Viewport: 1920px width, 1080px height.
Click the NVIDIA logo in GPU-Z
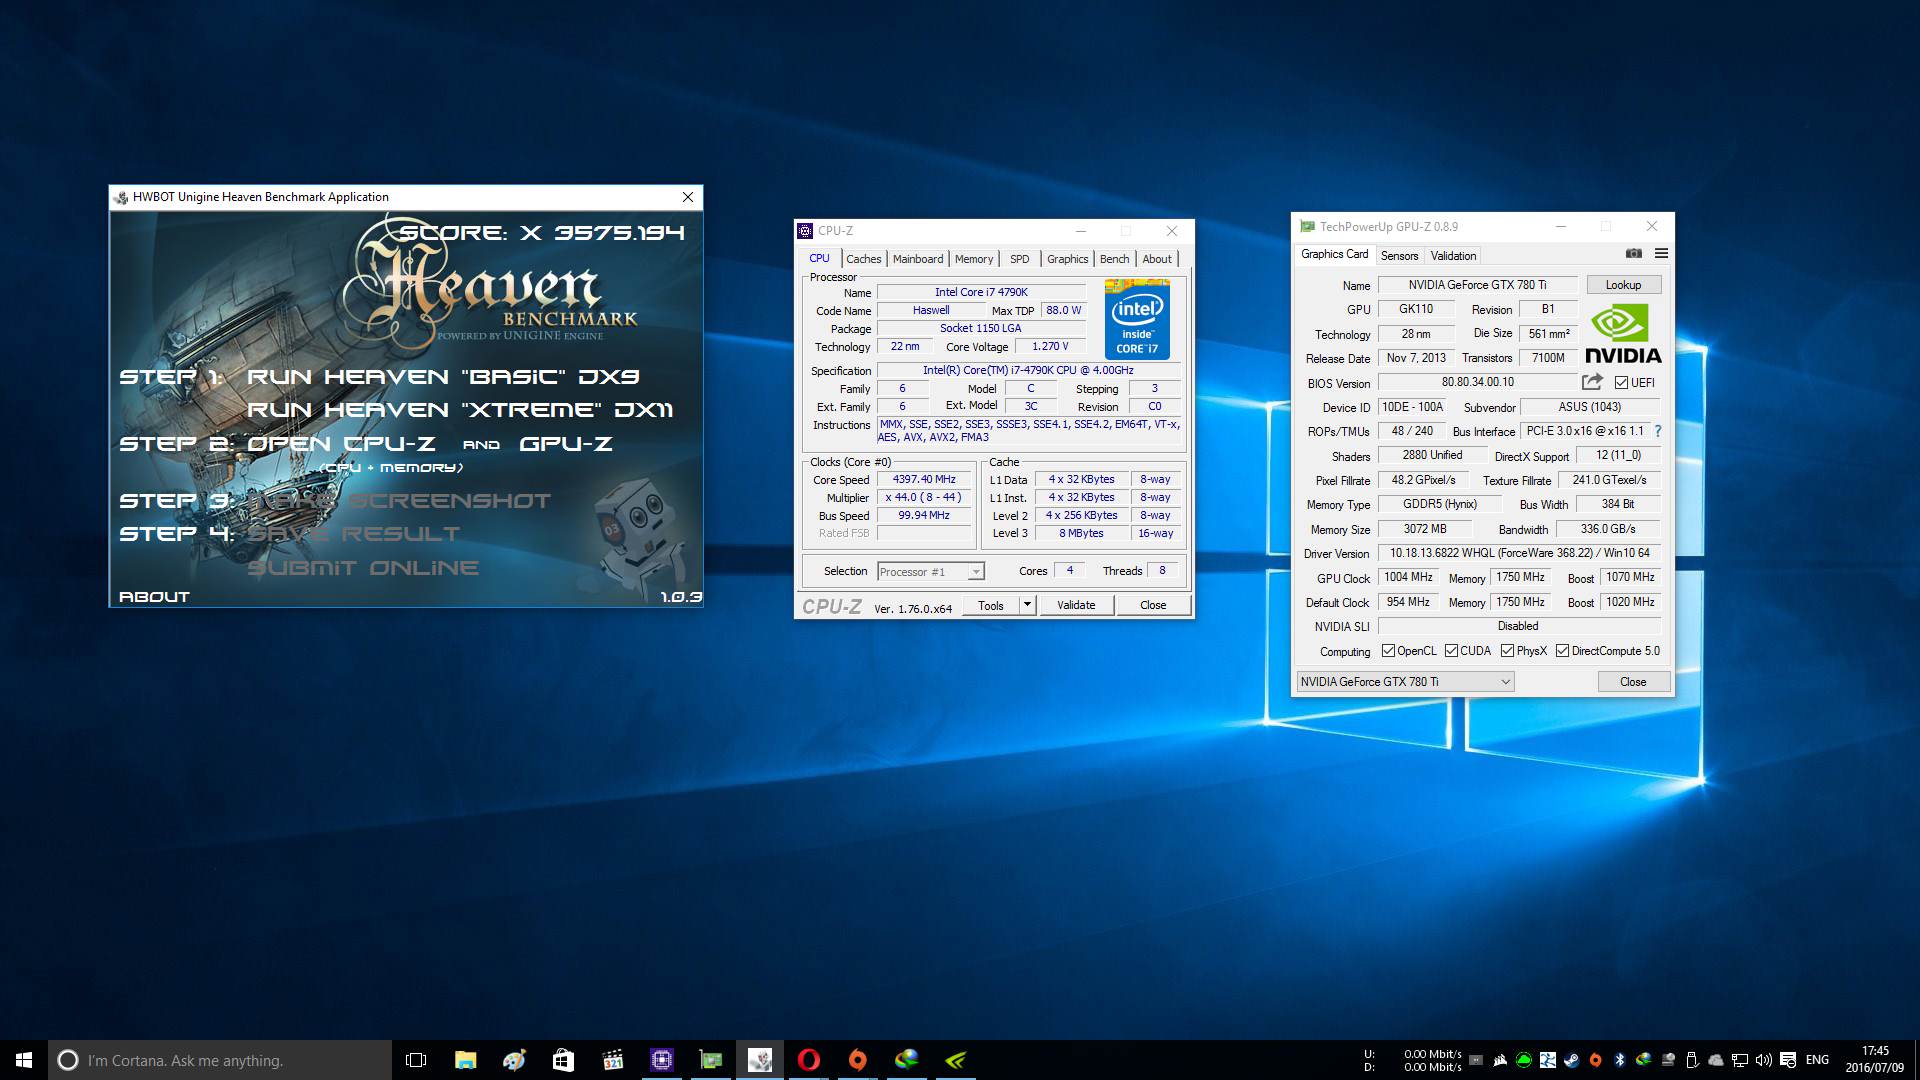tap(1622, 334)
